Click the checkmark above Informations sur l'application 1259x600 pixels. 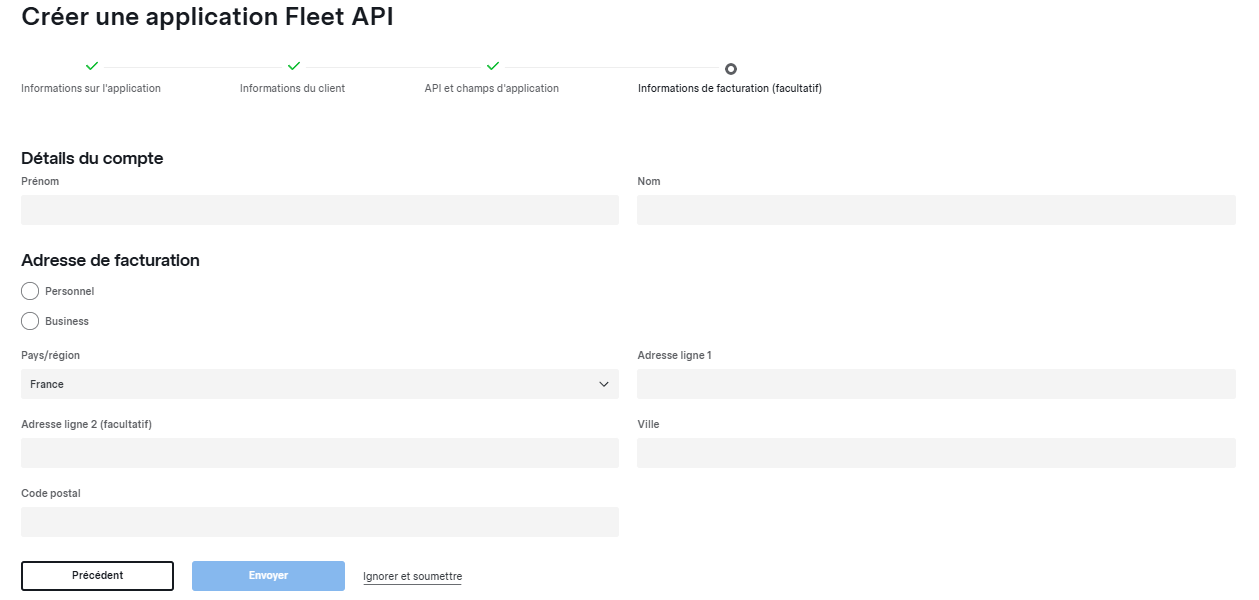click(x=92, y=66)
